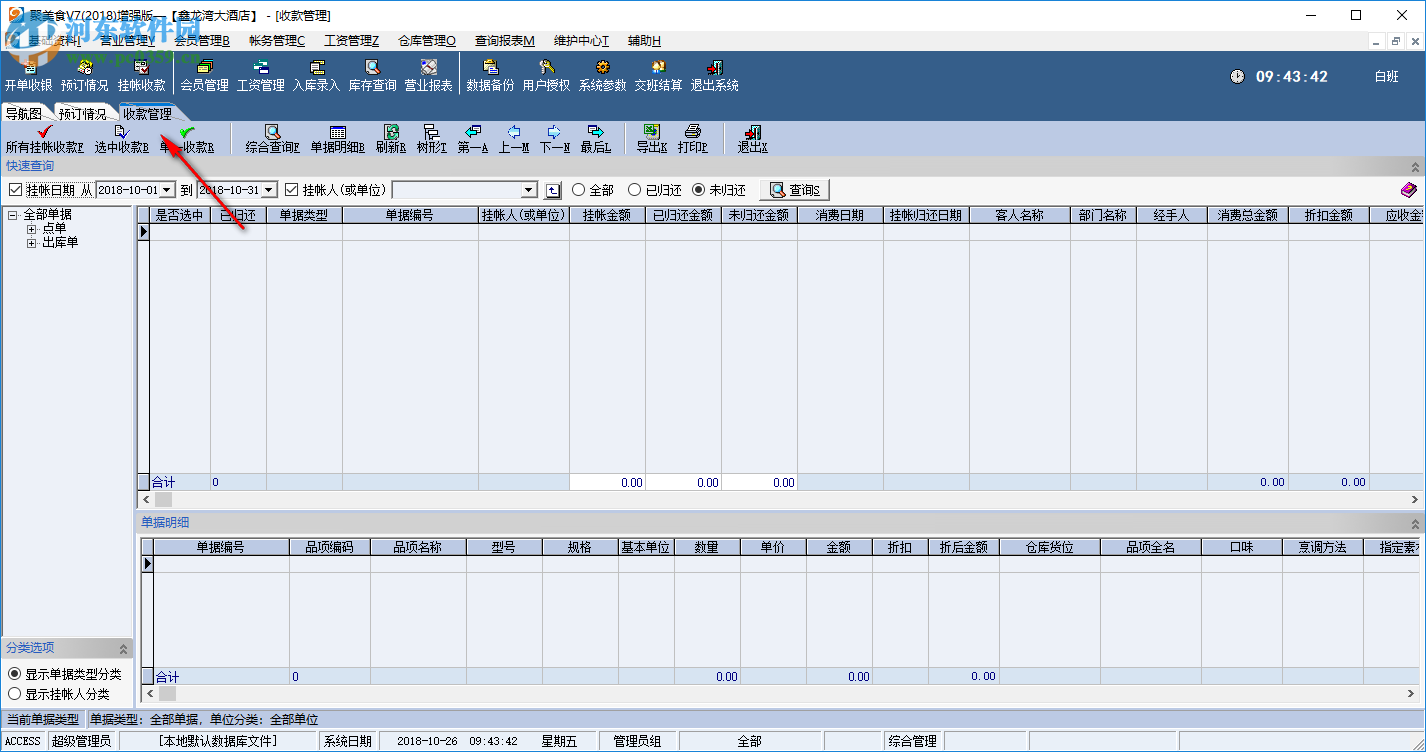Open the 查询报表M menu
The width and height of the screenshot is (1426, 752).
(x=505, y=41)
